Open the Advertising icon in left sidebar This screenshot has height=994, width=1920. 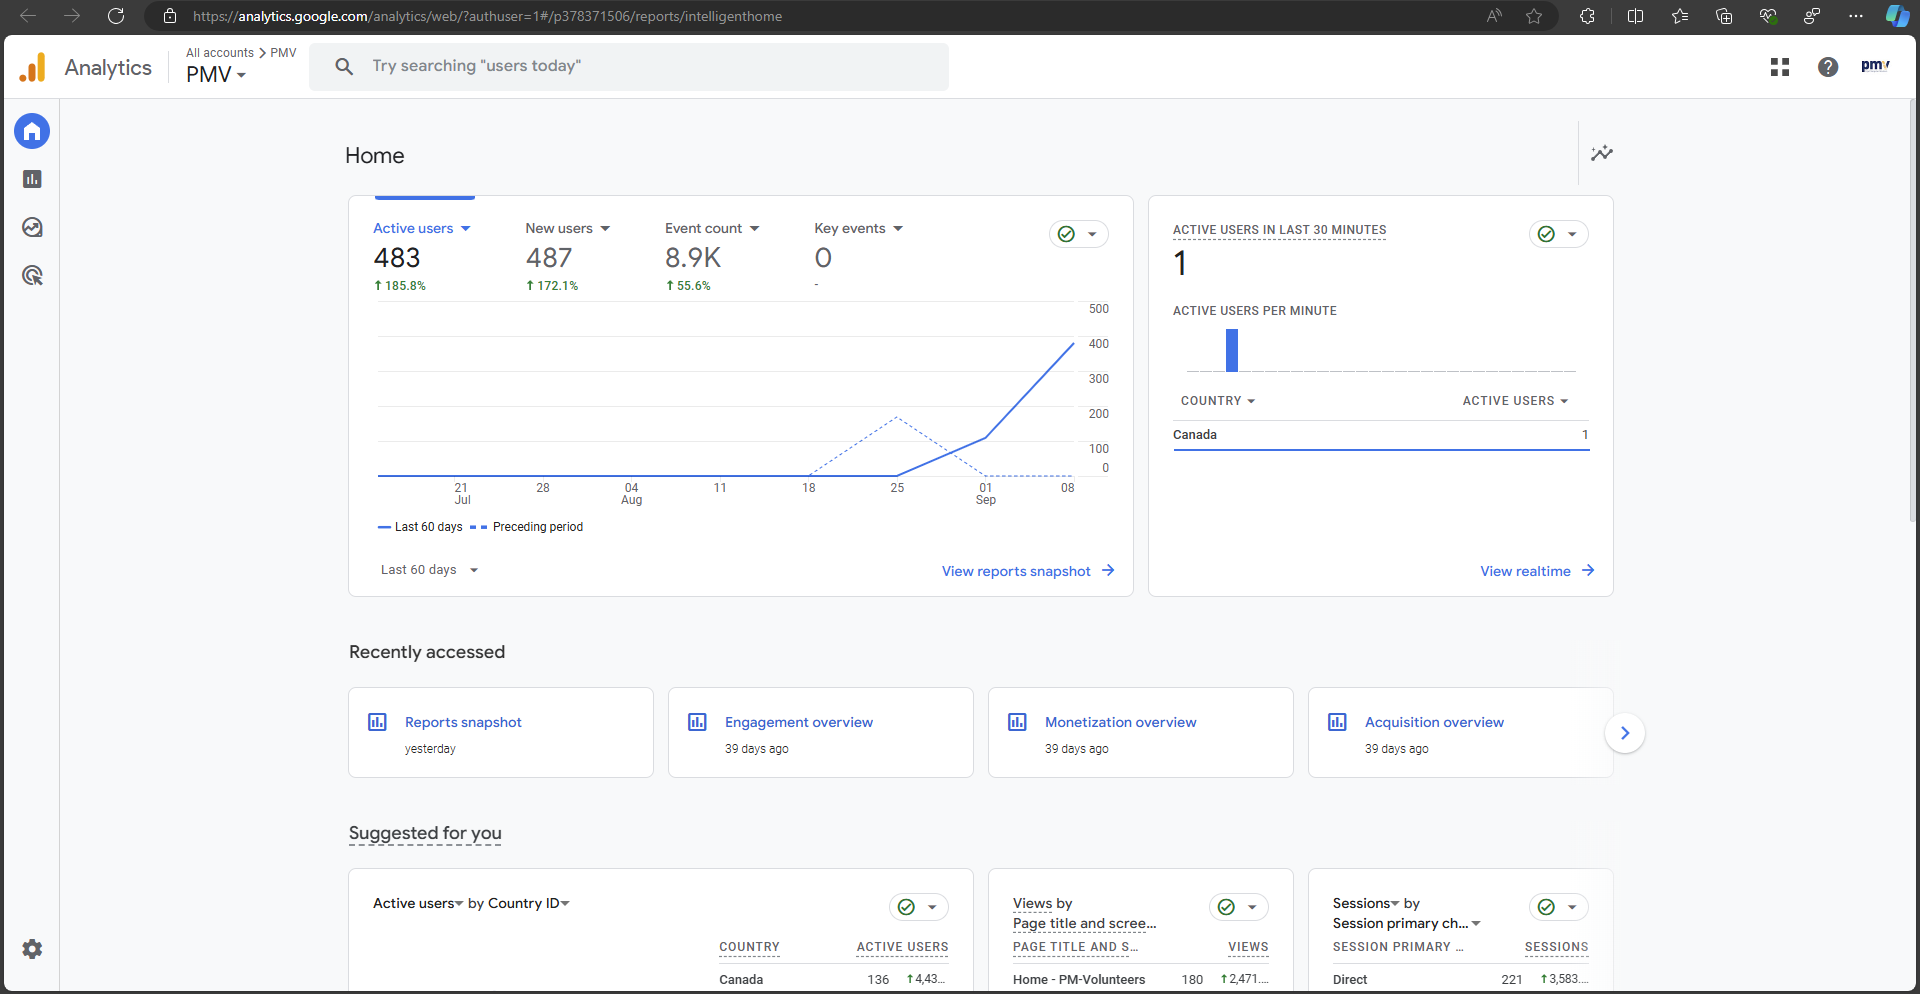[32, 275]
